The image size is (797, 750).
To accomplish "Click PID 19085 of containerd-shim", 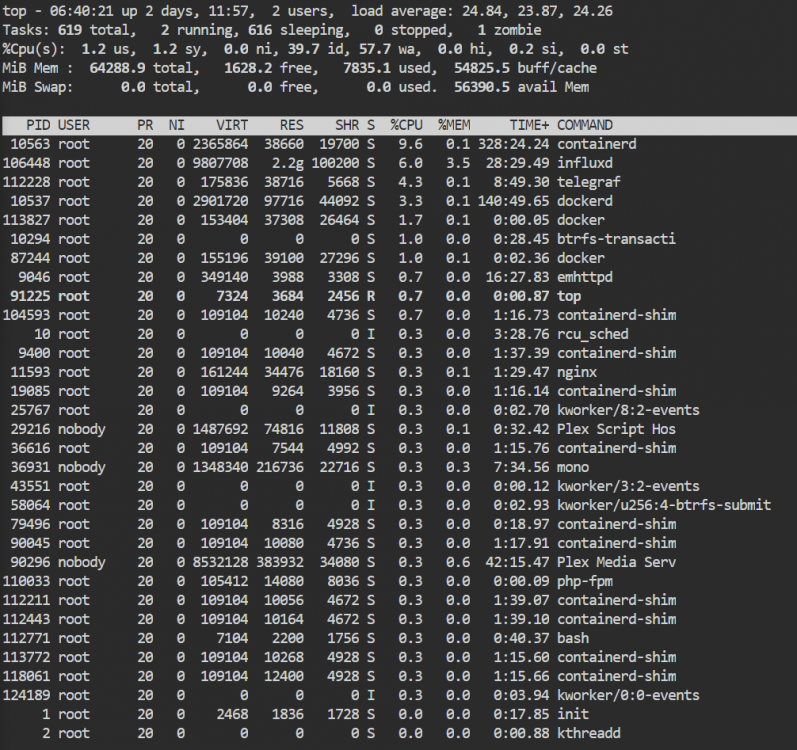I will 30,391.
